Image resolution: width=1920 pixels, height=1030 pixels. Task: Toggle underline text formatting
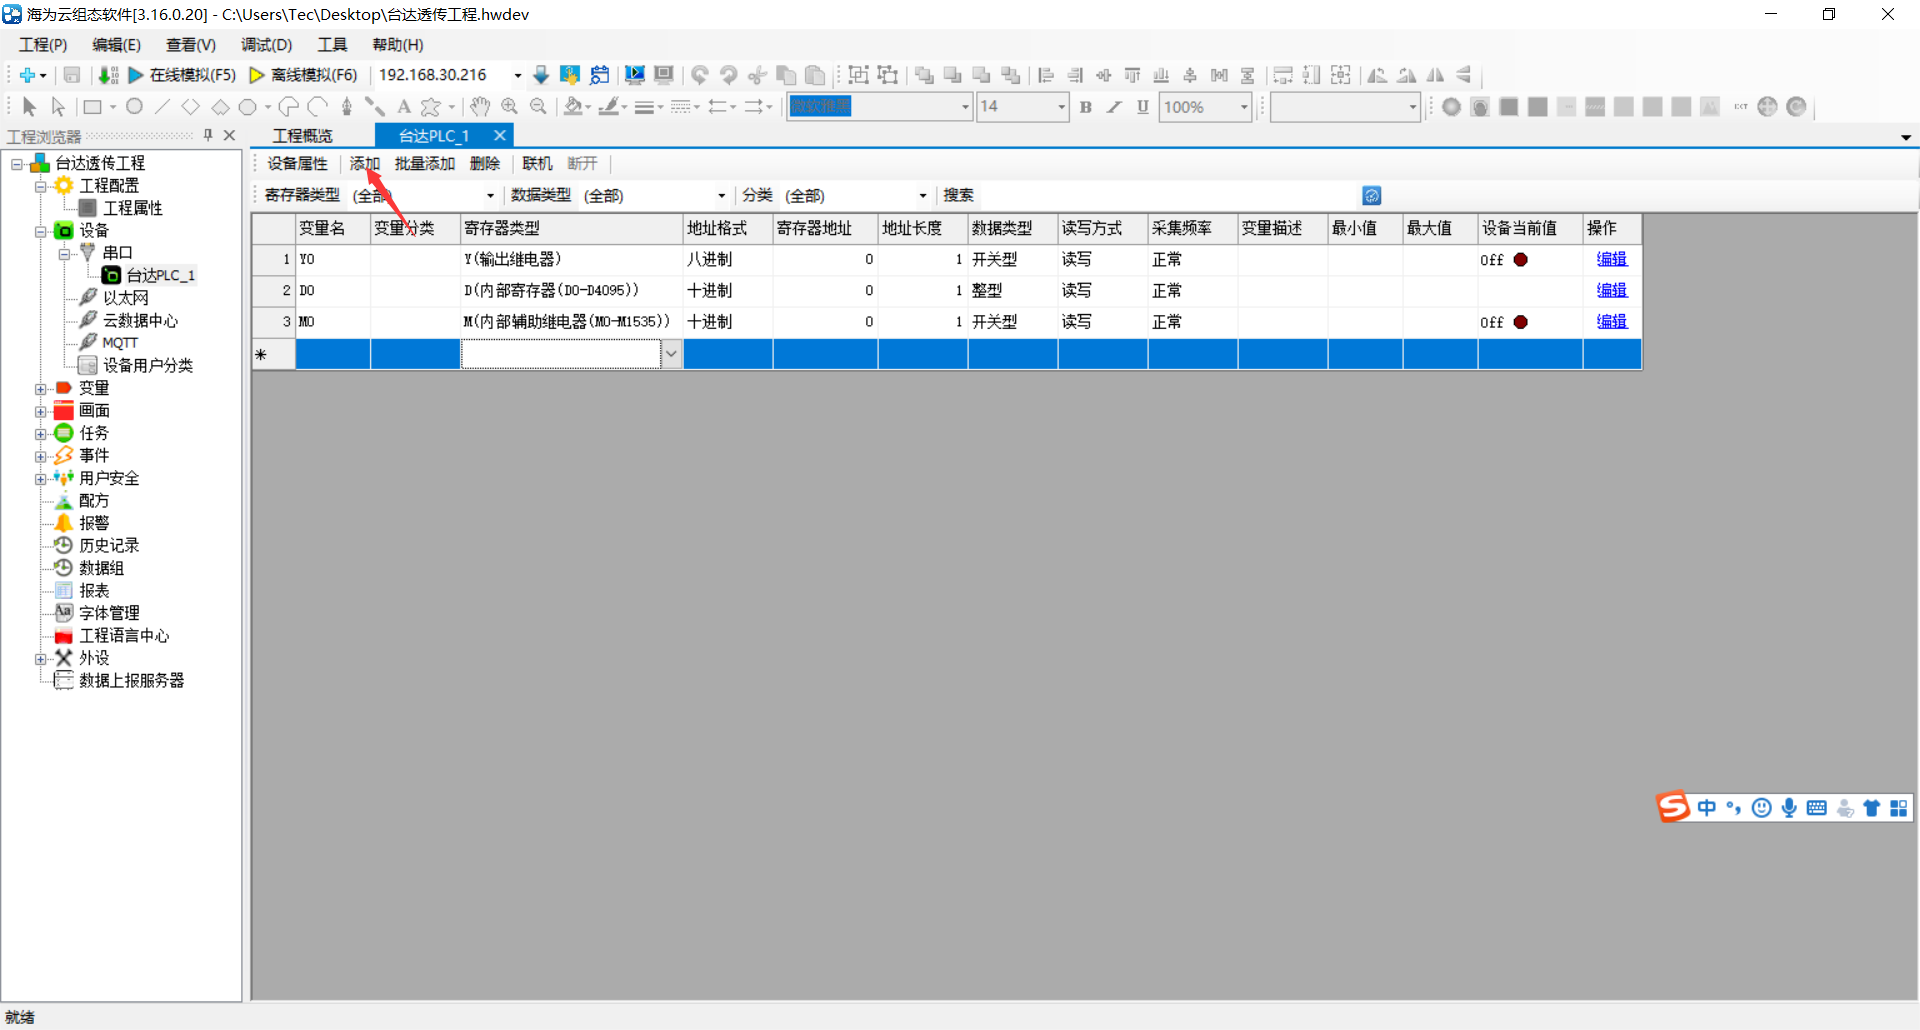pos(1142,107)
